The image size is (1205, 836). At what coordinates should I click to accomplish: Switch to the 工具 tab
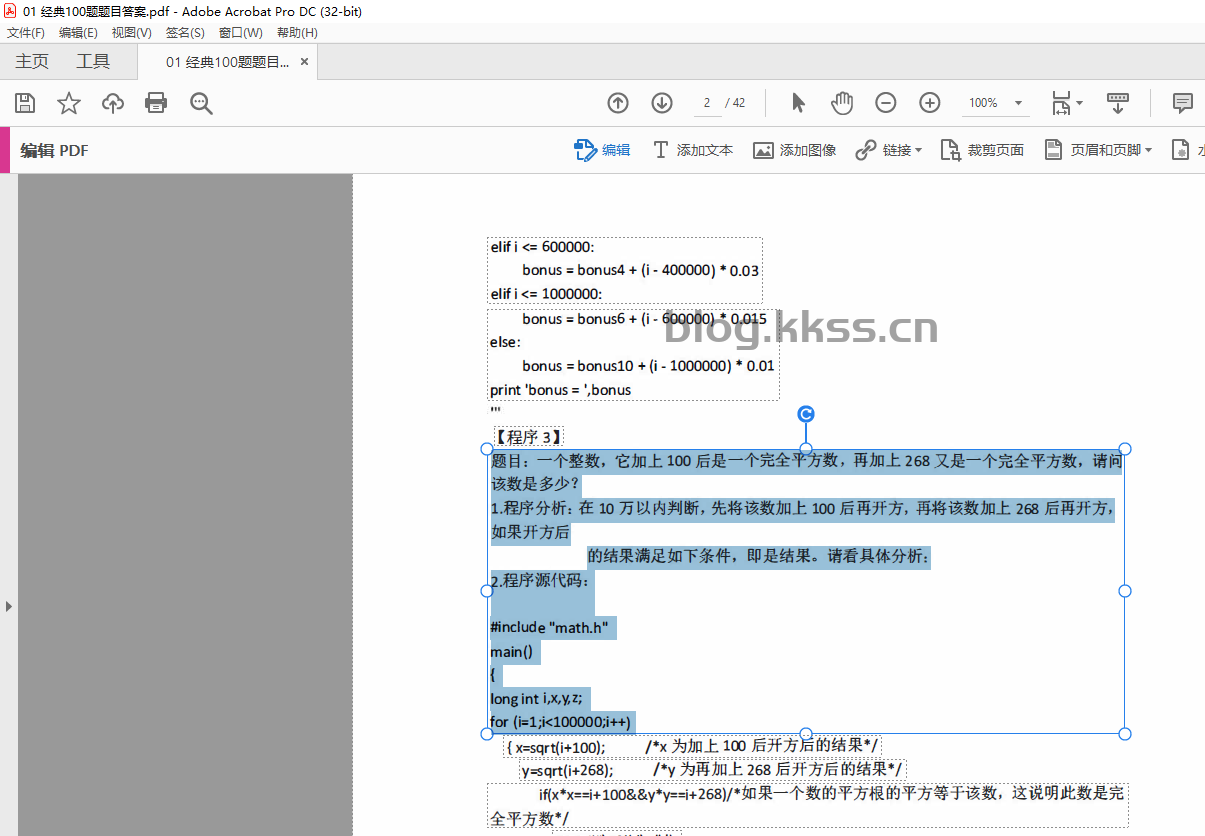(93, 62)
